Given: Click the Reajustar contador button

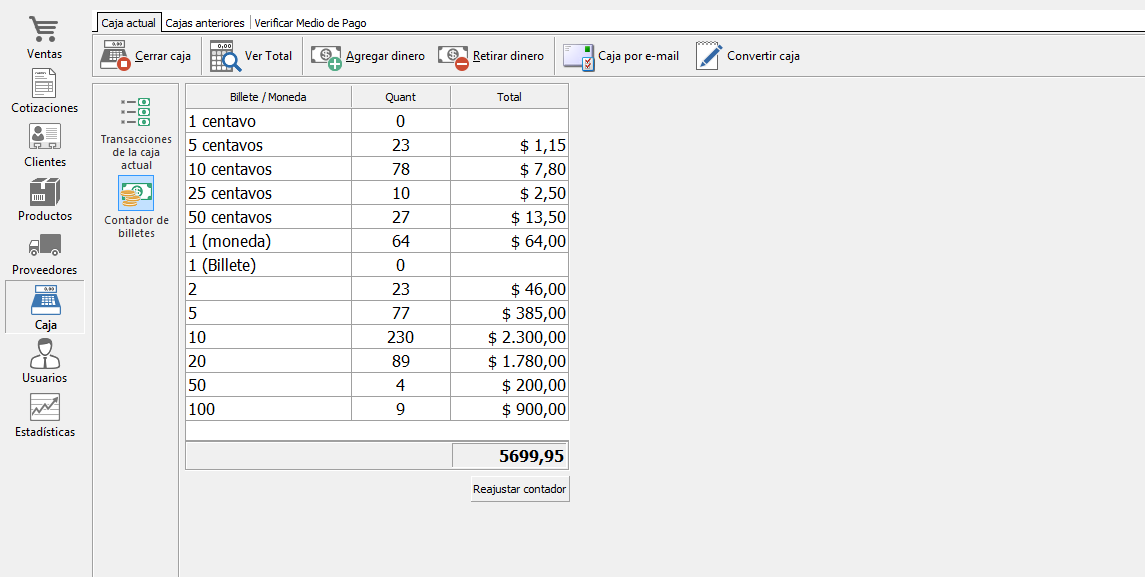Looking at the screenshot, I should coord(520,489).
